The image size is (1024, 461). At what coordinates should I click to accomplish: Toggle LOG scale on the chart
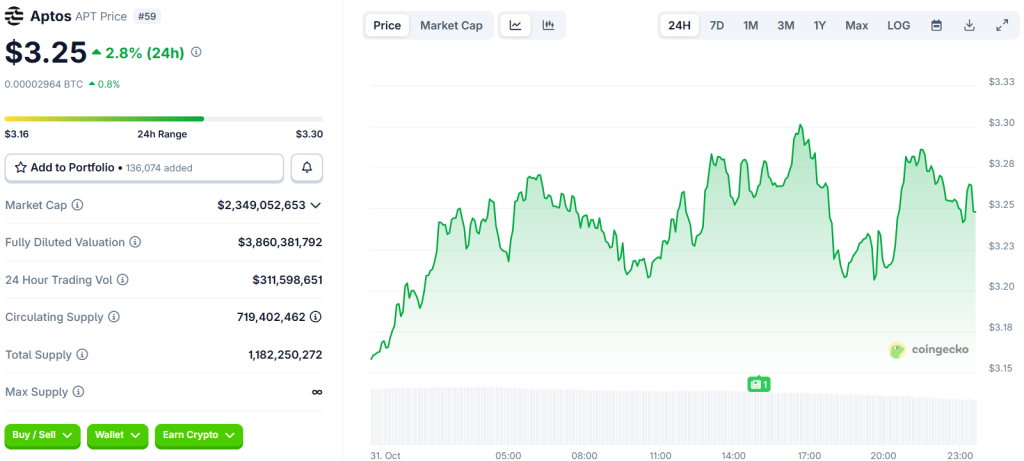click(898, 25)
